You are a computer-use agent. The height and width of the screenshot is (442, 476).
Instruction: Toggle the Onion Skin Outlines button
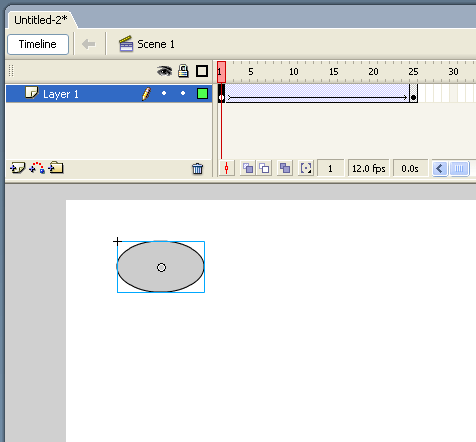[264, 168]
